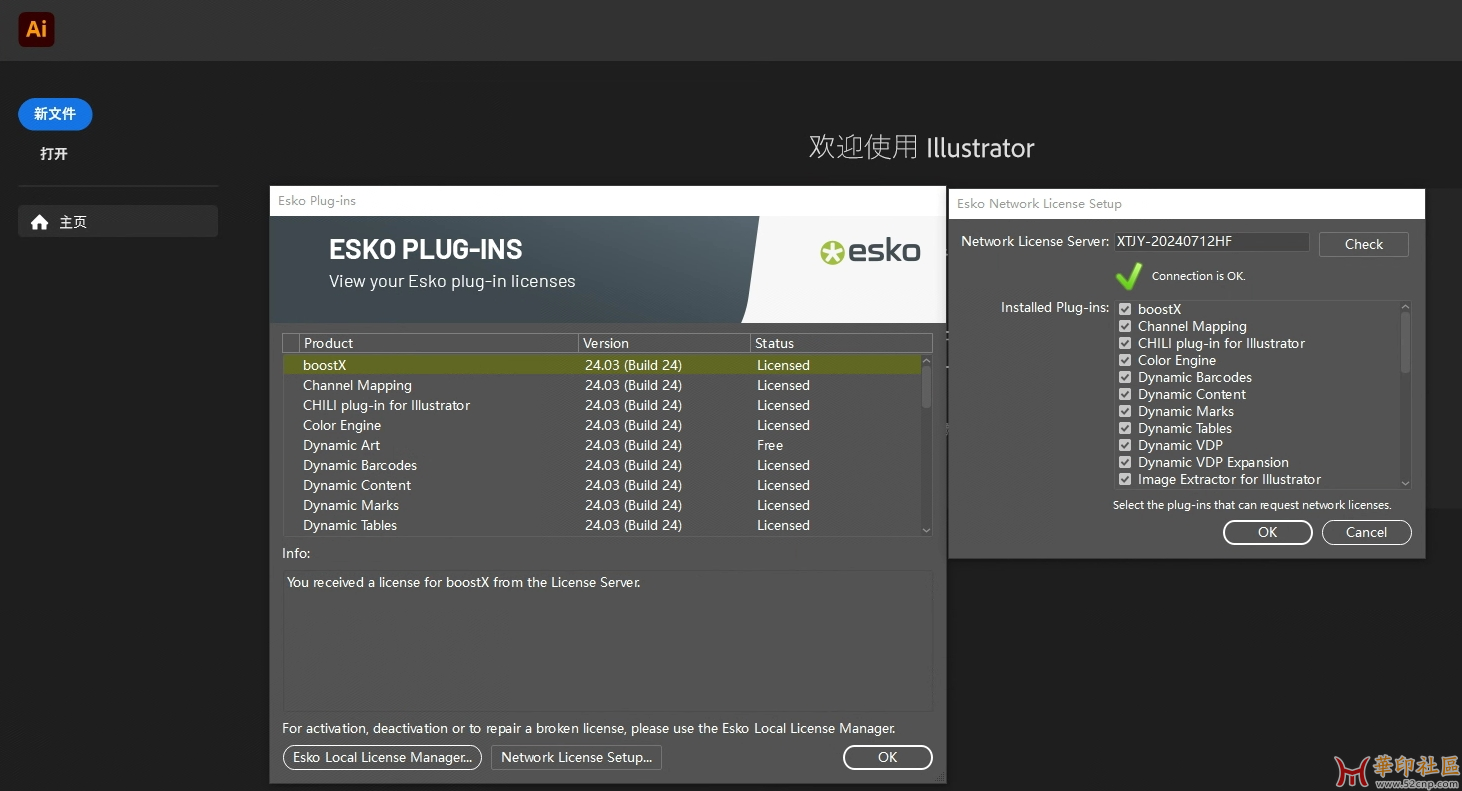Select the Dynamic Tables product row

601,525
